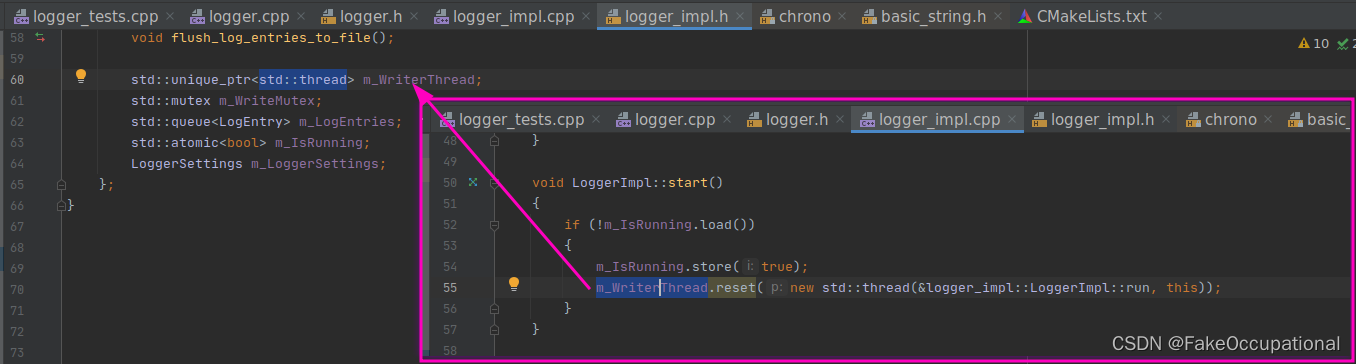Click the arrows gutter icon on line 58
Image resolution: width=1356 pixels, height=364 pixels.
41,37
